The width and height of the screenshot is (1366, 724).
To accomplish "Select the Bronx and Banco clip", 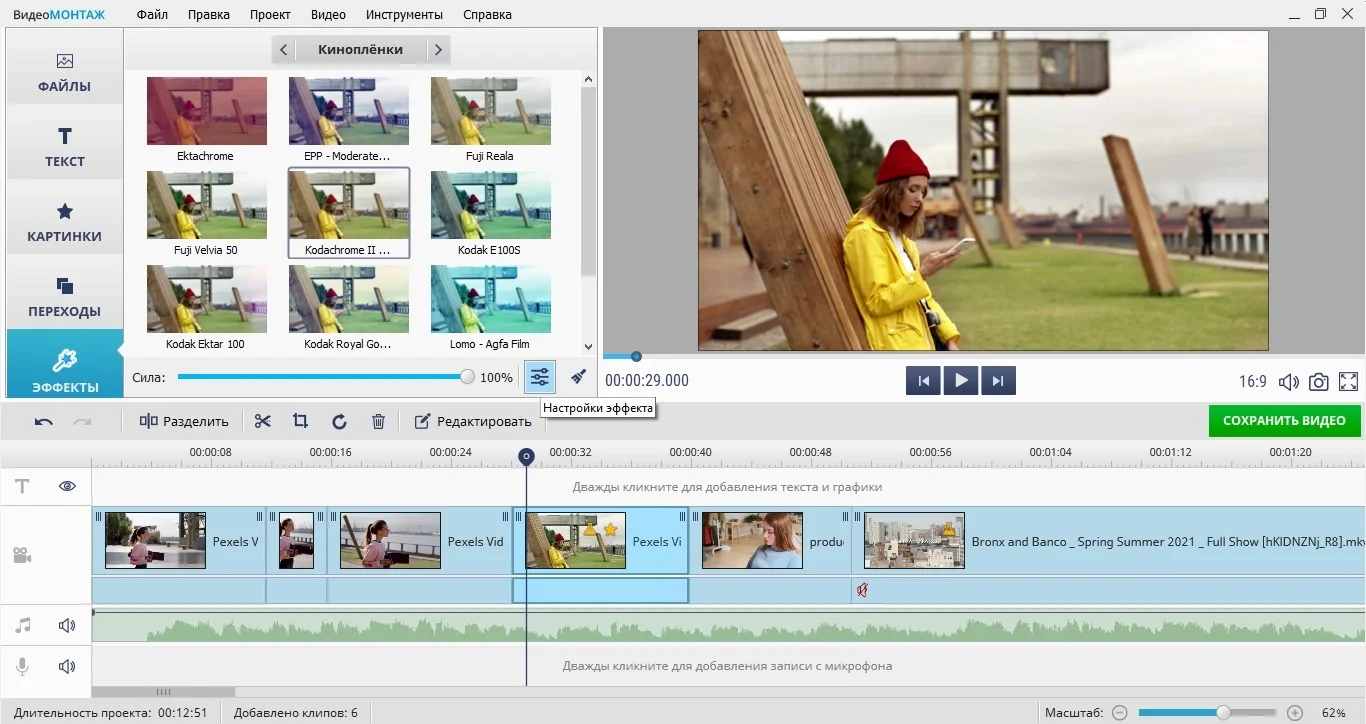I will [x=1109, y=541].
